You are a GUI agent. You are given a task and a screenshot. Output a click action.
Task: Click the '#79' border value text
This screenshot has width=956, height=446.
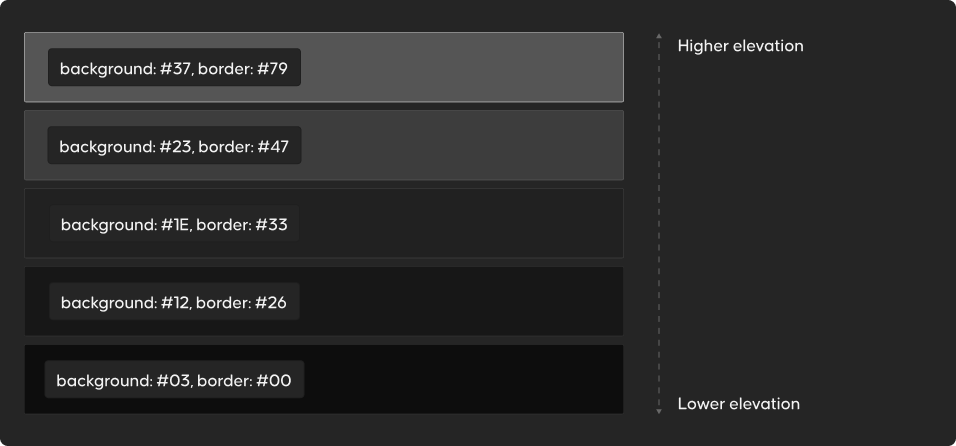[272, 68]
